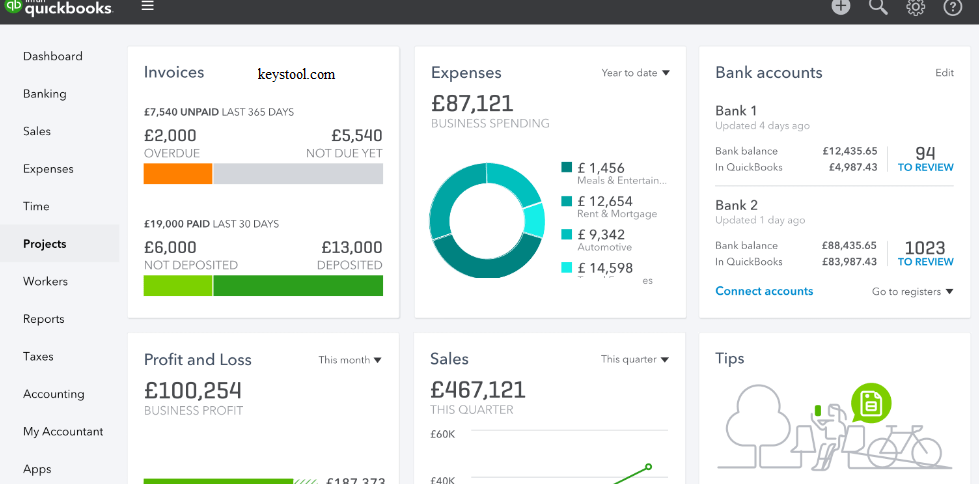Click the £7,540 UNPAID LAST 365 DAYS label
This screenshot has height=484, width=979.
click(x=219, y=112)
